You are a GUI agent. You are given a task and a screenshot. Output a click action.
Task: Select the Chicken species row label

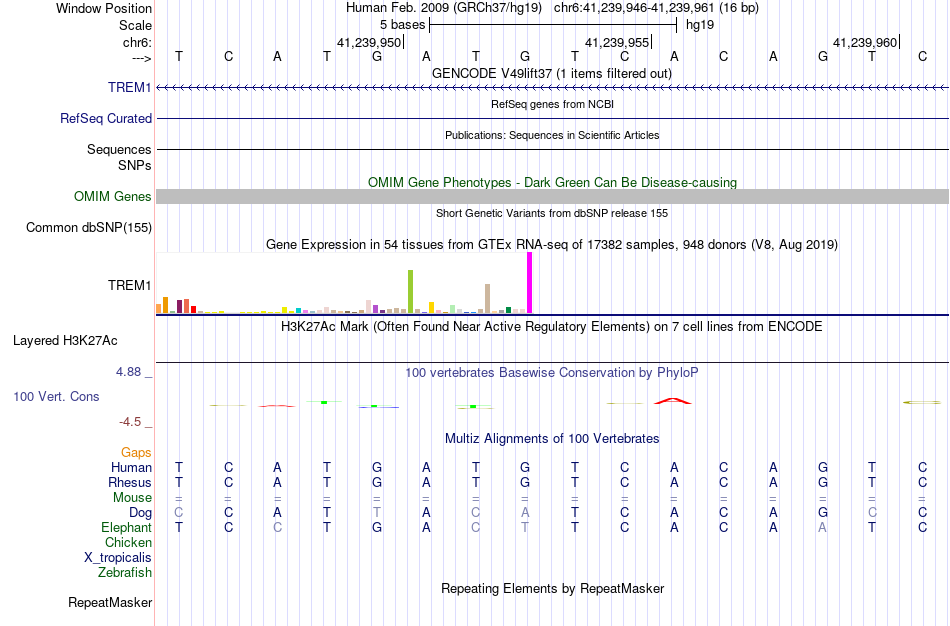[128, 542]
